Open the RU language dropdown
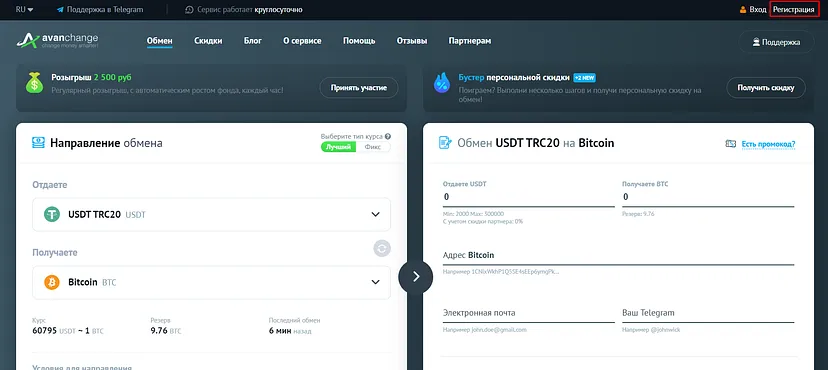The width and height of the screenshot is (828, 370). 25,10
